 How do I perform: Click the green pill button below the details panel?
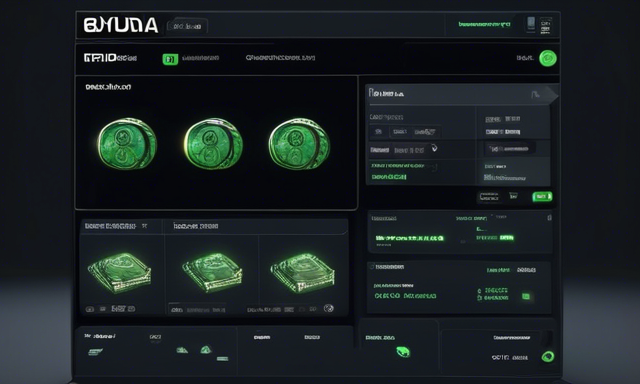(542, 197)
